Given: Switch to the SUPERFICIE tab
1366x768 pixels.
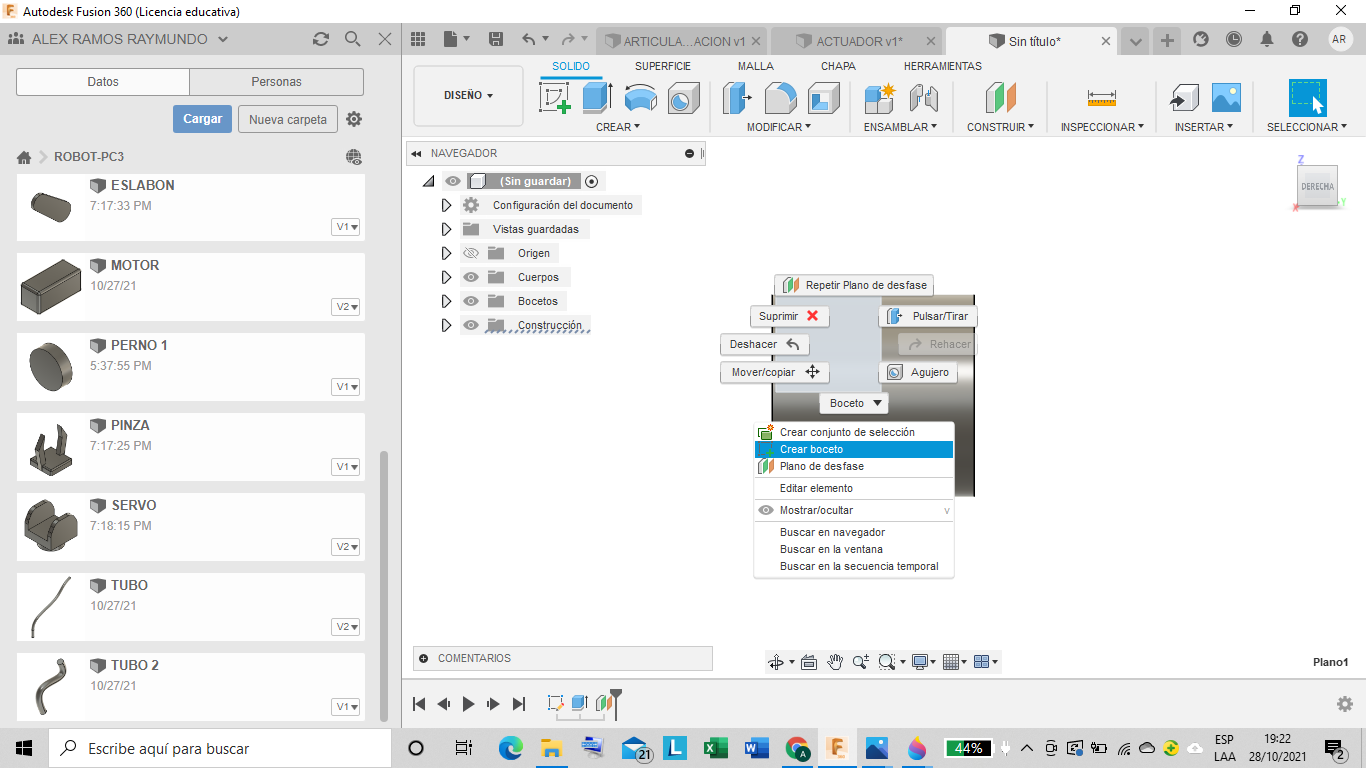Looking at the screenshot, I should 663,66.
